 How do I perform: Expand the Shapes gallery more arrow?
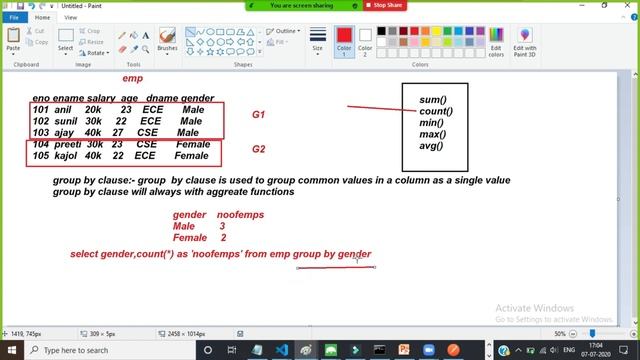(260, 52)
